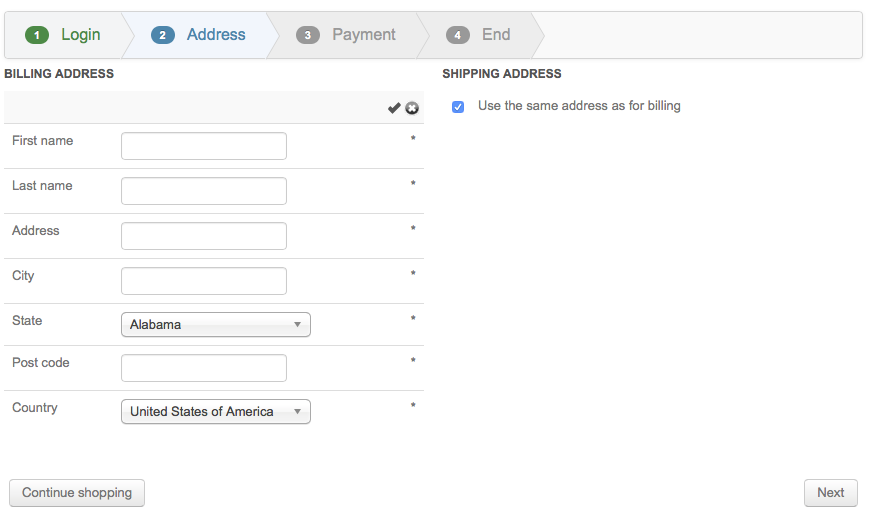Select the Address step label in wizard
The width and height of the screenshot is (871, 522).
216,35
